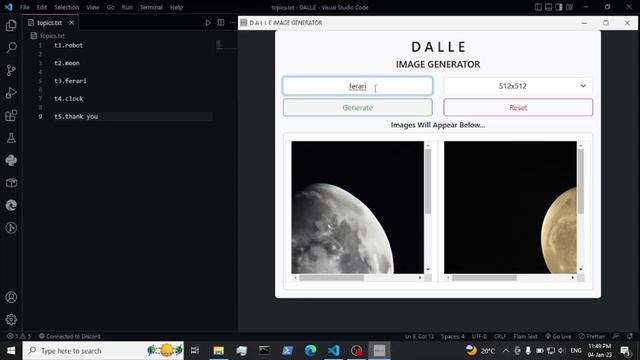Open Microsoft Edge from the taskbar
This screenshot has height=360, width=640.
pyautogui.click(x=311, y=351)
